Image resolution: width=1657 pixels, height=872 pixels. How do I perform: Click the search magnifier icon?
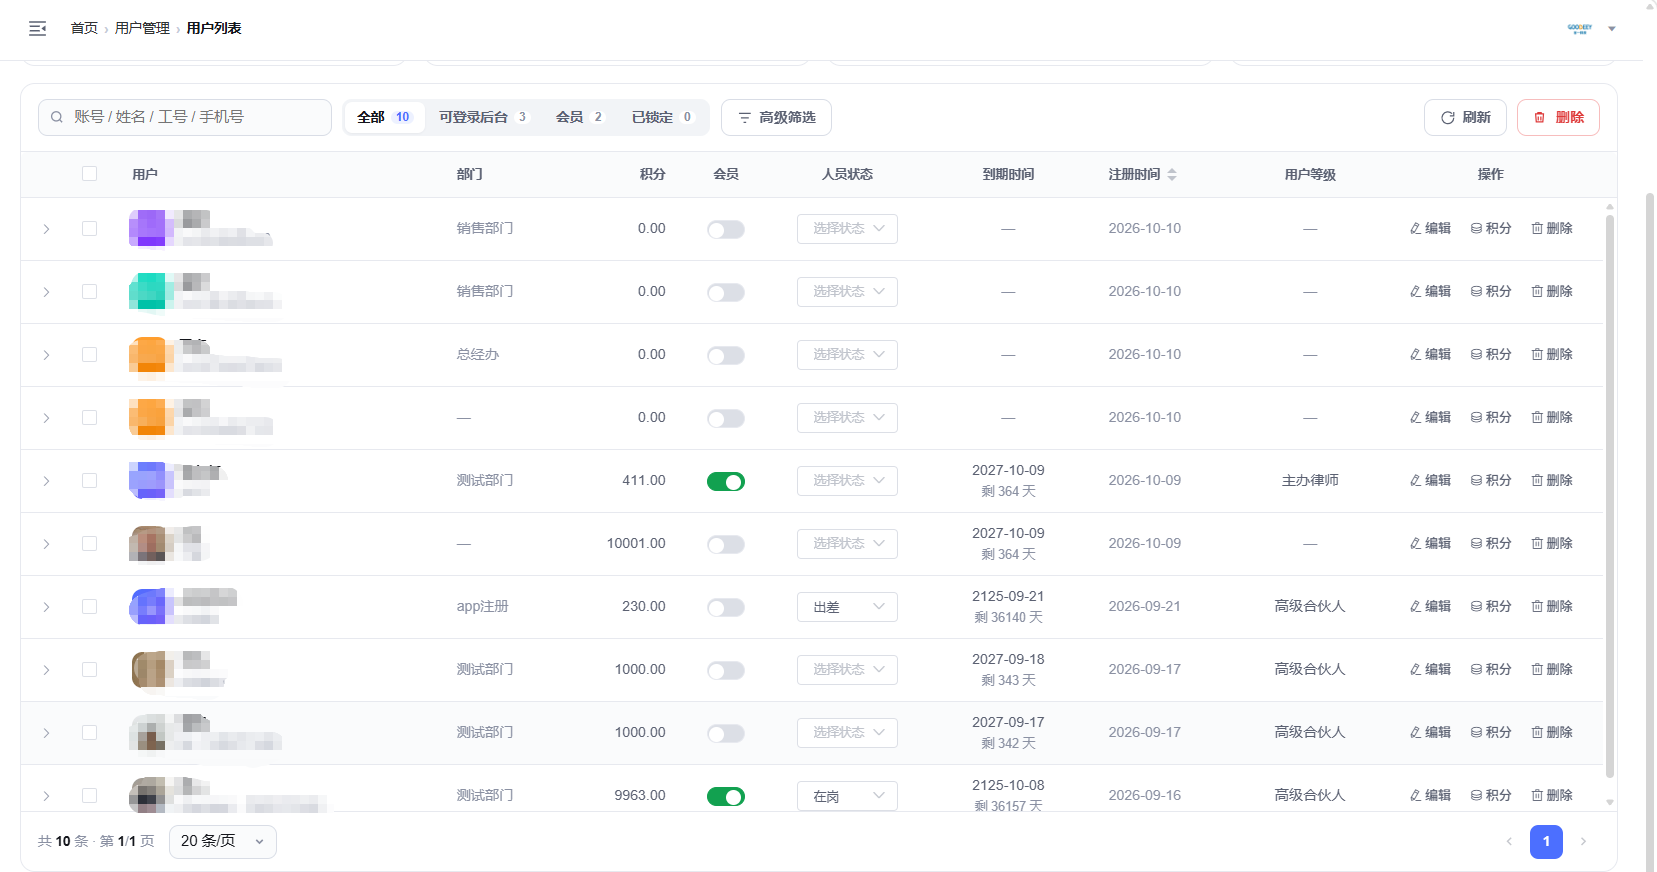pos(57,117)
